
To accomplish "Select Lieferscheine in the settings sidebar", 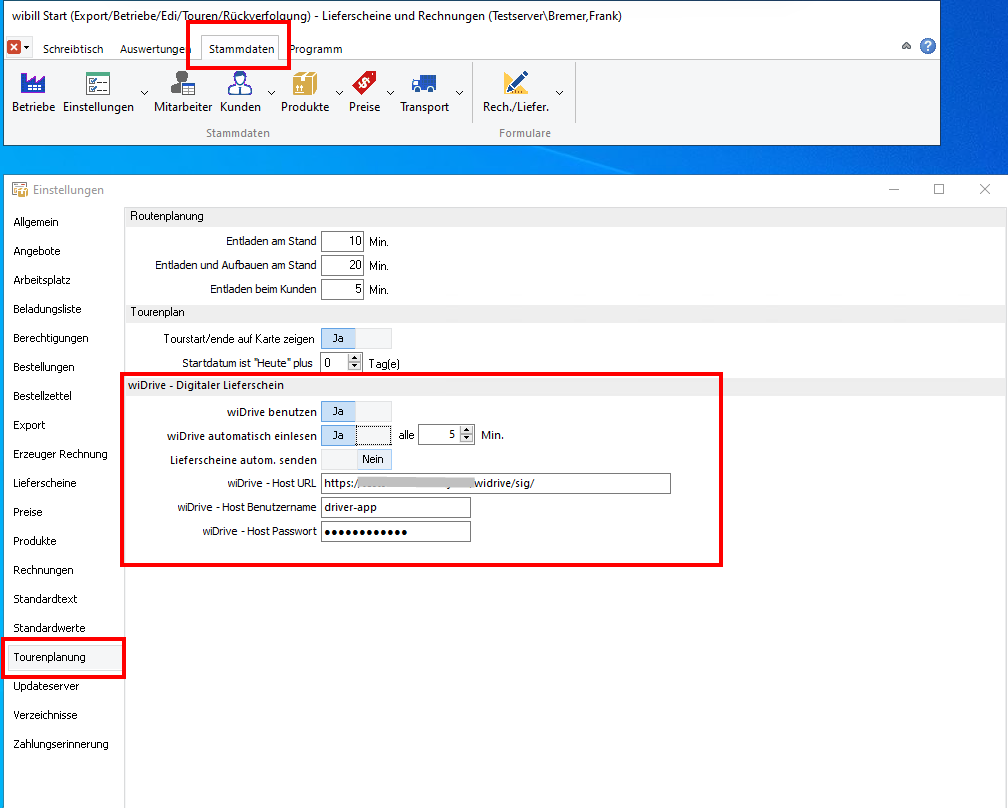I will click(45, 483).
